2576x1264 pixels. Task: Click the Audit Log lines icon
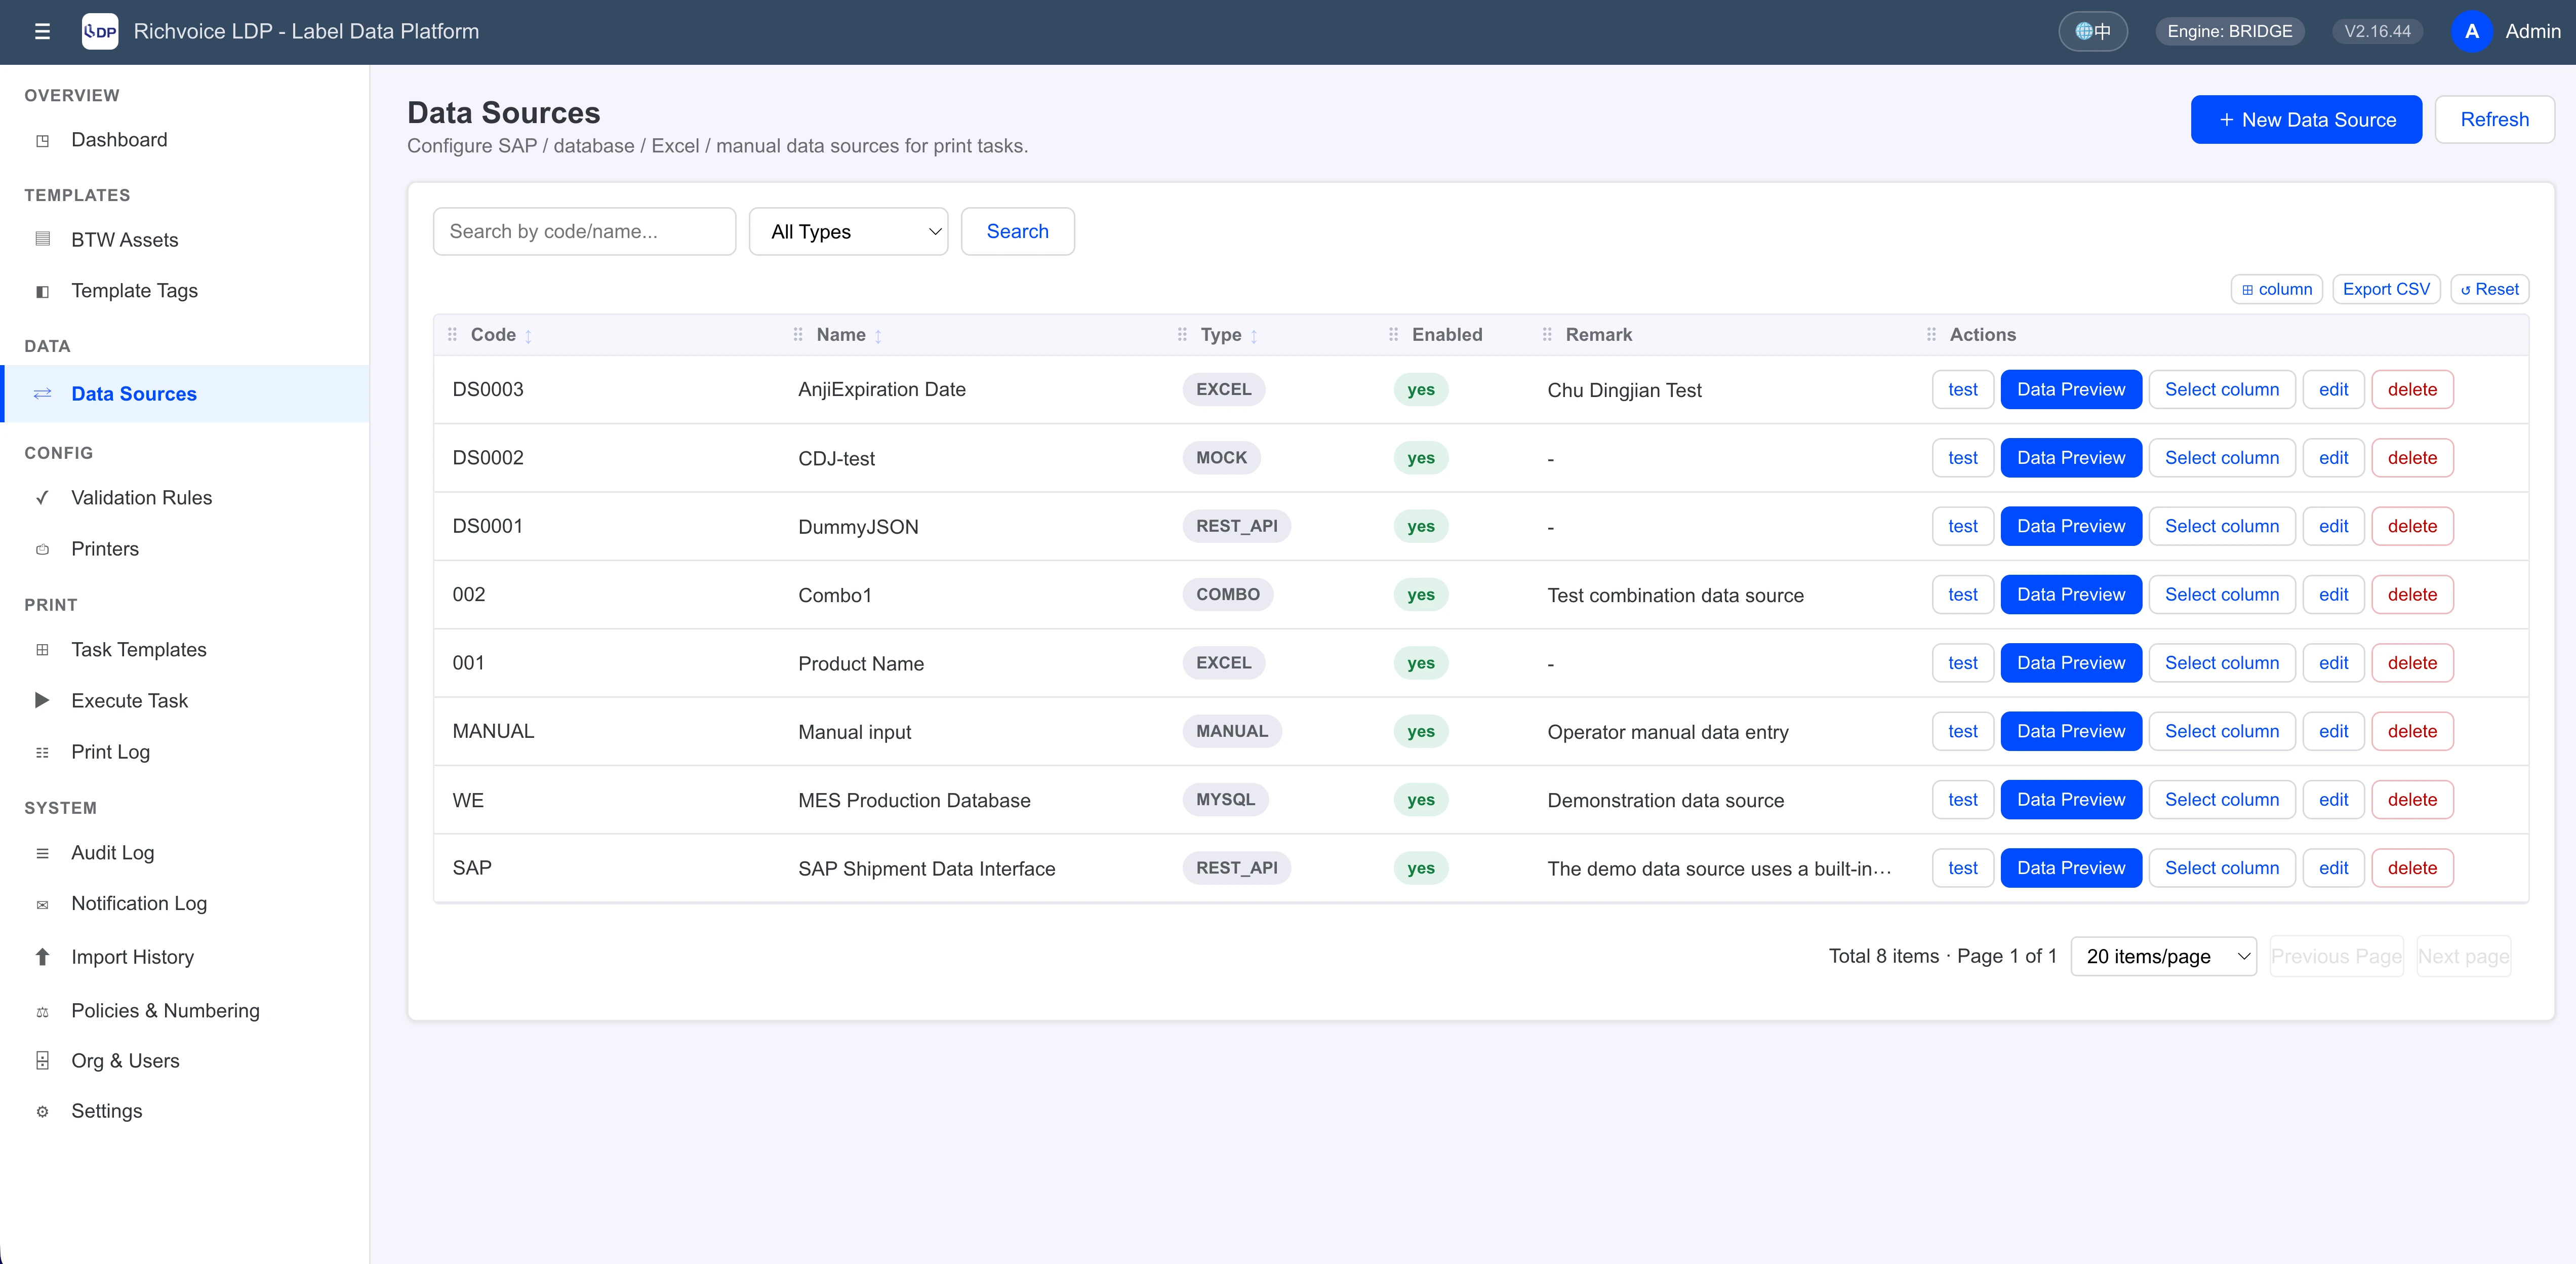[x=42, y=853]
